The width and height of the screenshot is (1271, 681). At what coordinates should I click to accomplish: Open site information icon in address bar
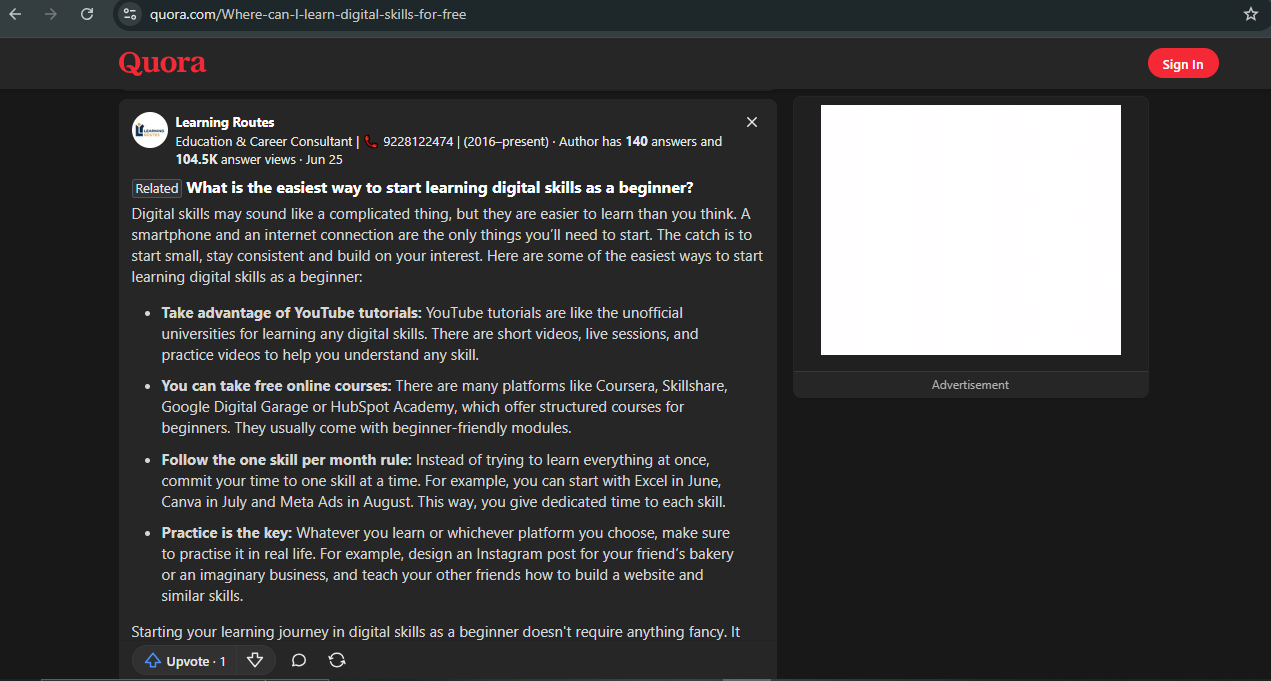(x=129, y=14)
